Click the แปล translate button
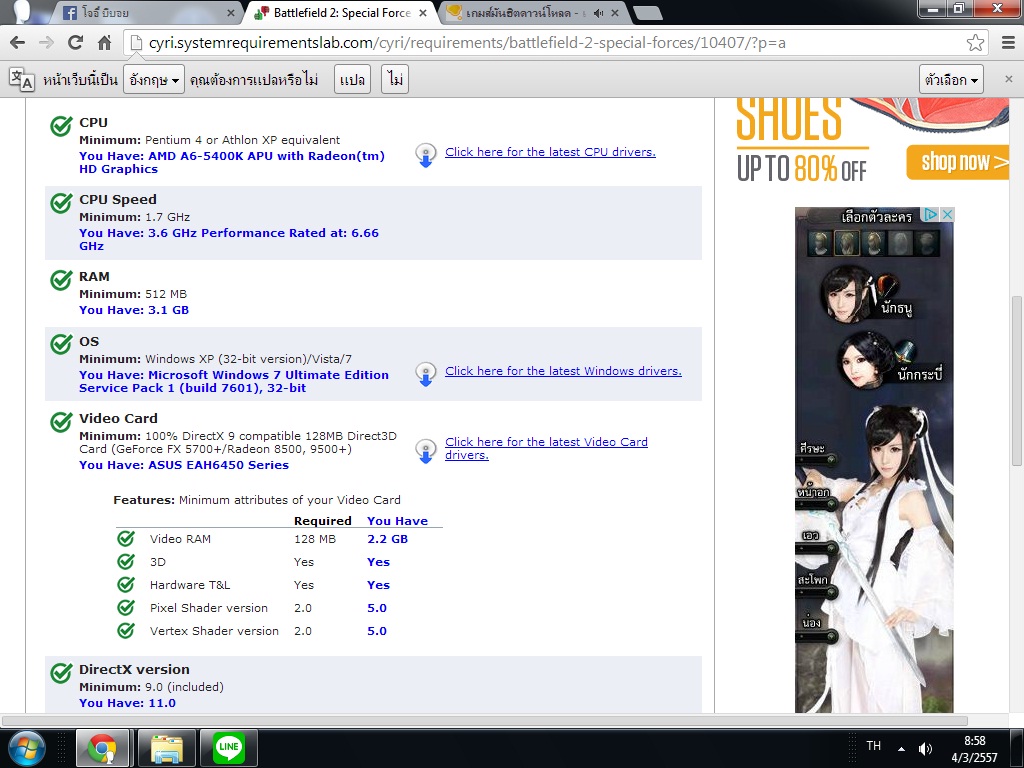Screen dimensions: 1024x768 pyautogui.click(x=353, y=80)
